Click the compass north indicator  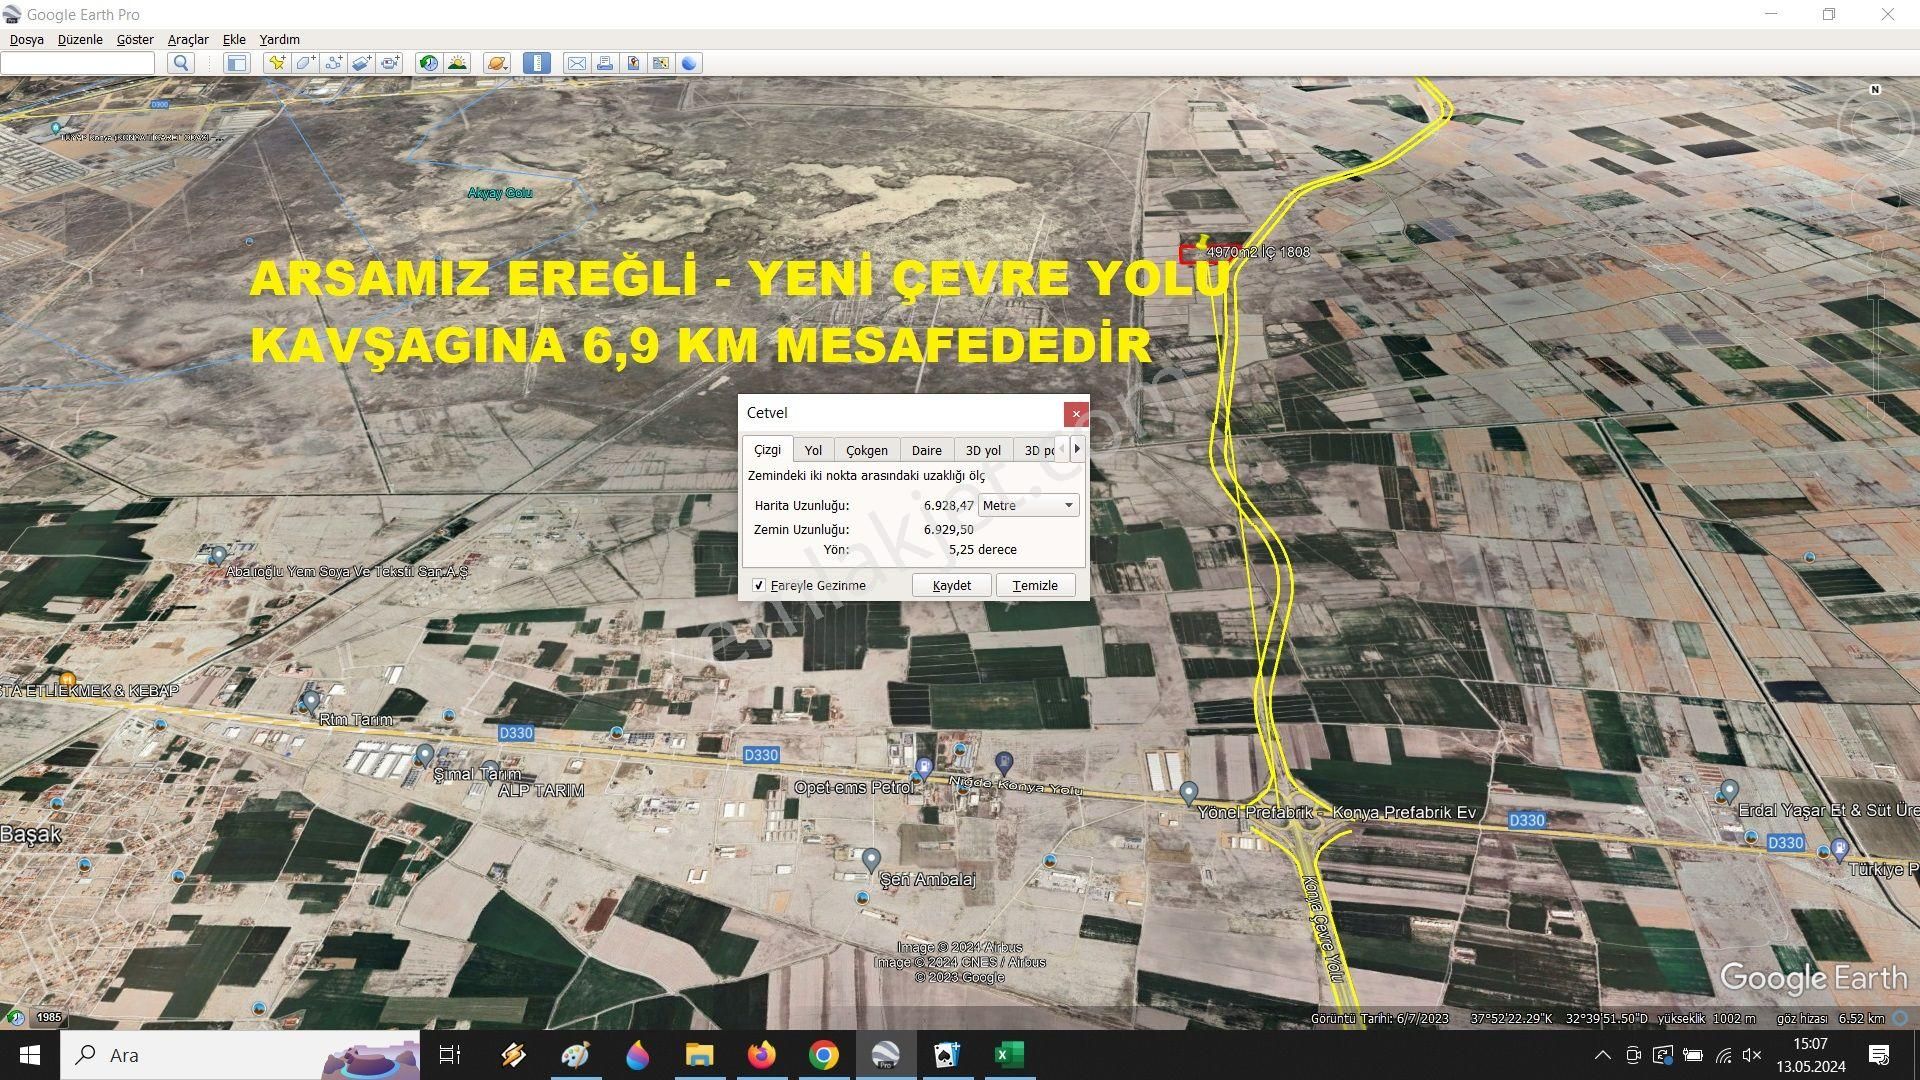coord(1875,90)
